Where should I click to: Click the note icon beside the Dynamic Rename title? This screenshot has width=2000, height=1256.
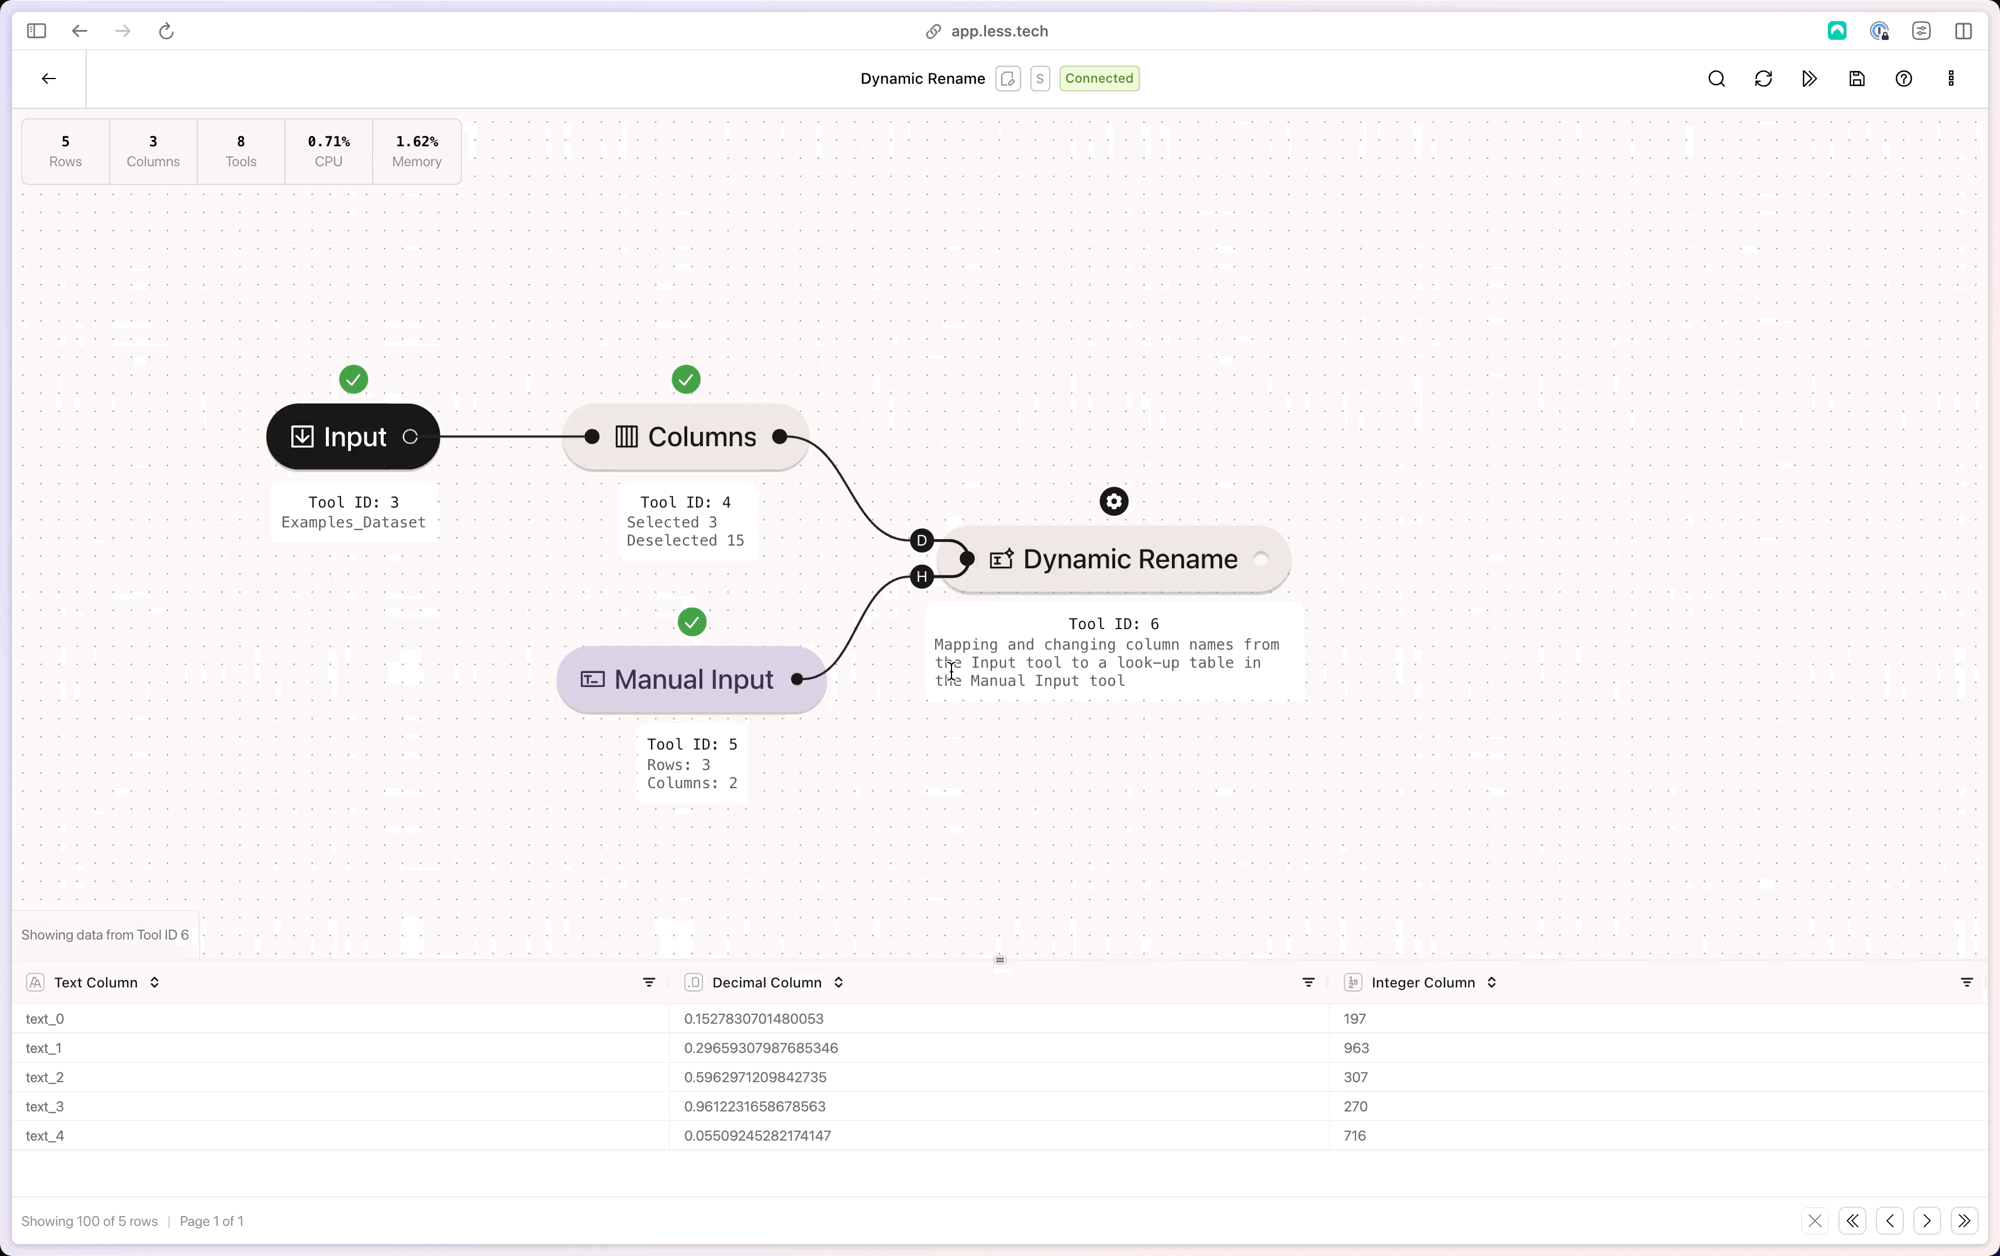1008,79
